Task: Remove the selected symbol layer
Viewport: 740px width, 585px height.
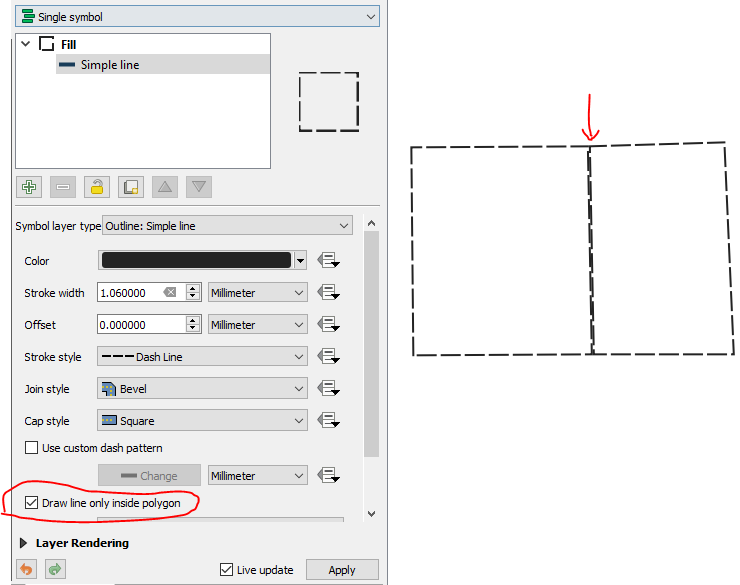Action: (x=63, y=187)
